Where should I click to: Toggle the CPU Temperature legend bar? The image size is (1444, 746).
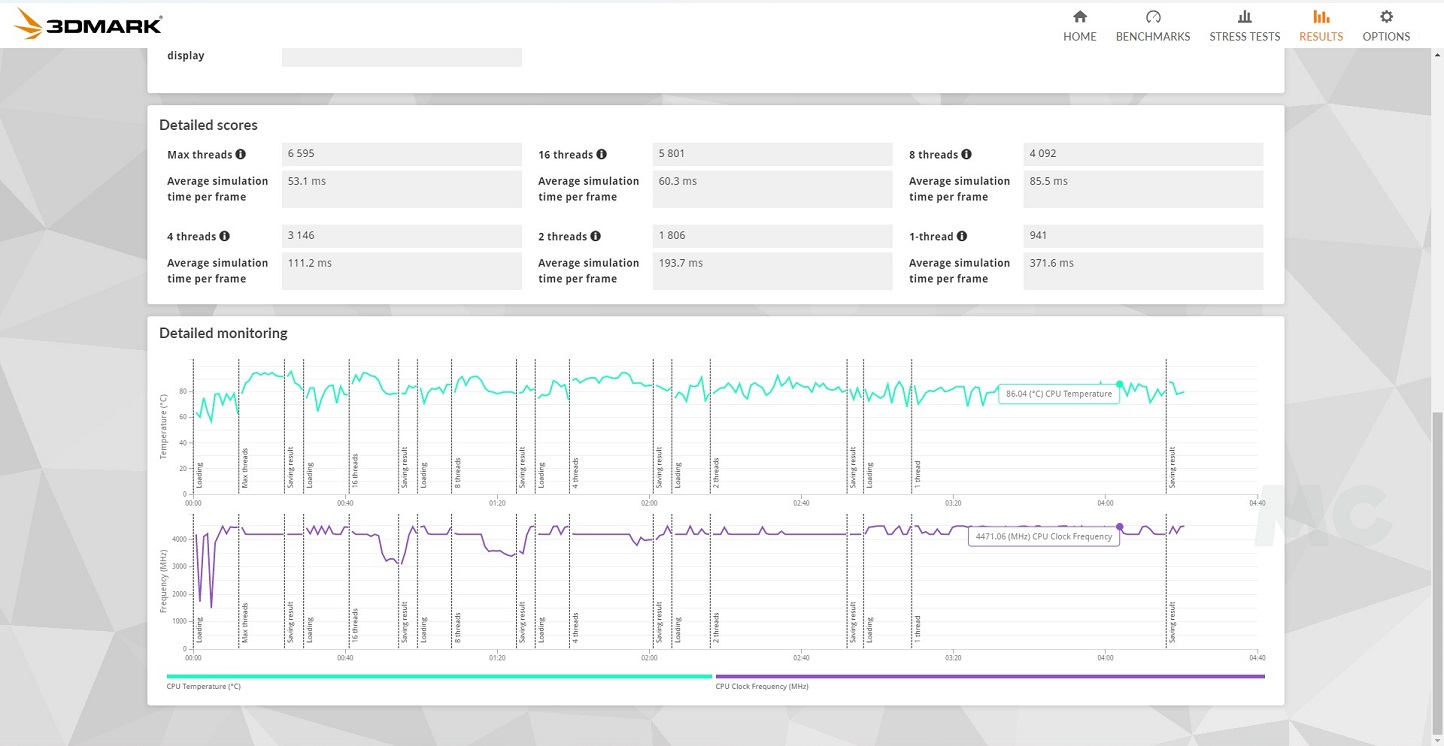[x=438, y=677]
